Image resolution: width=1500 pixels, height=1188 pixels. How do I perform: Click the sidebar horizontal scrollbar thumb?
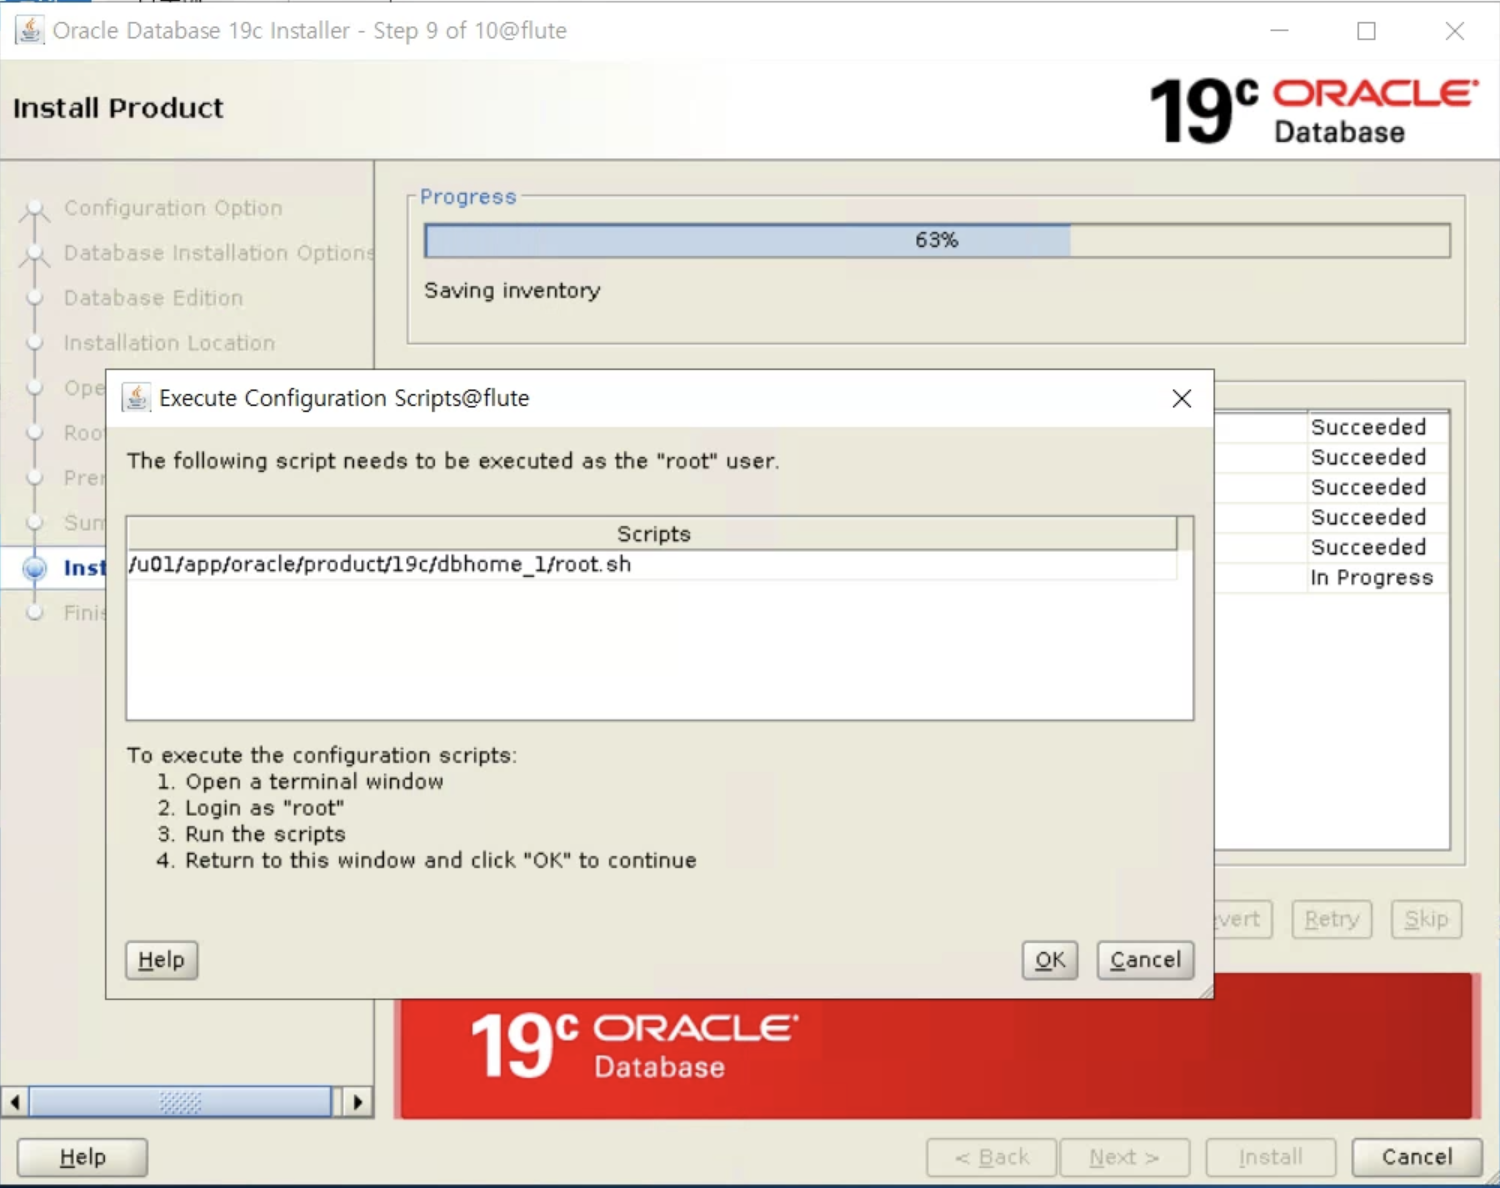(x=180, y=1102)
